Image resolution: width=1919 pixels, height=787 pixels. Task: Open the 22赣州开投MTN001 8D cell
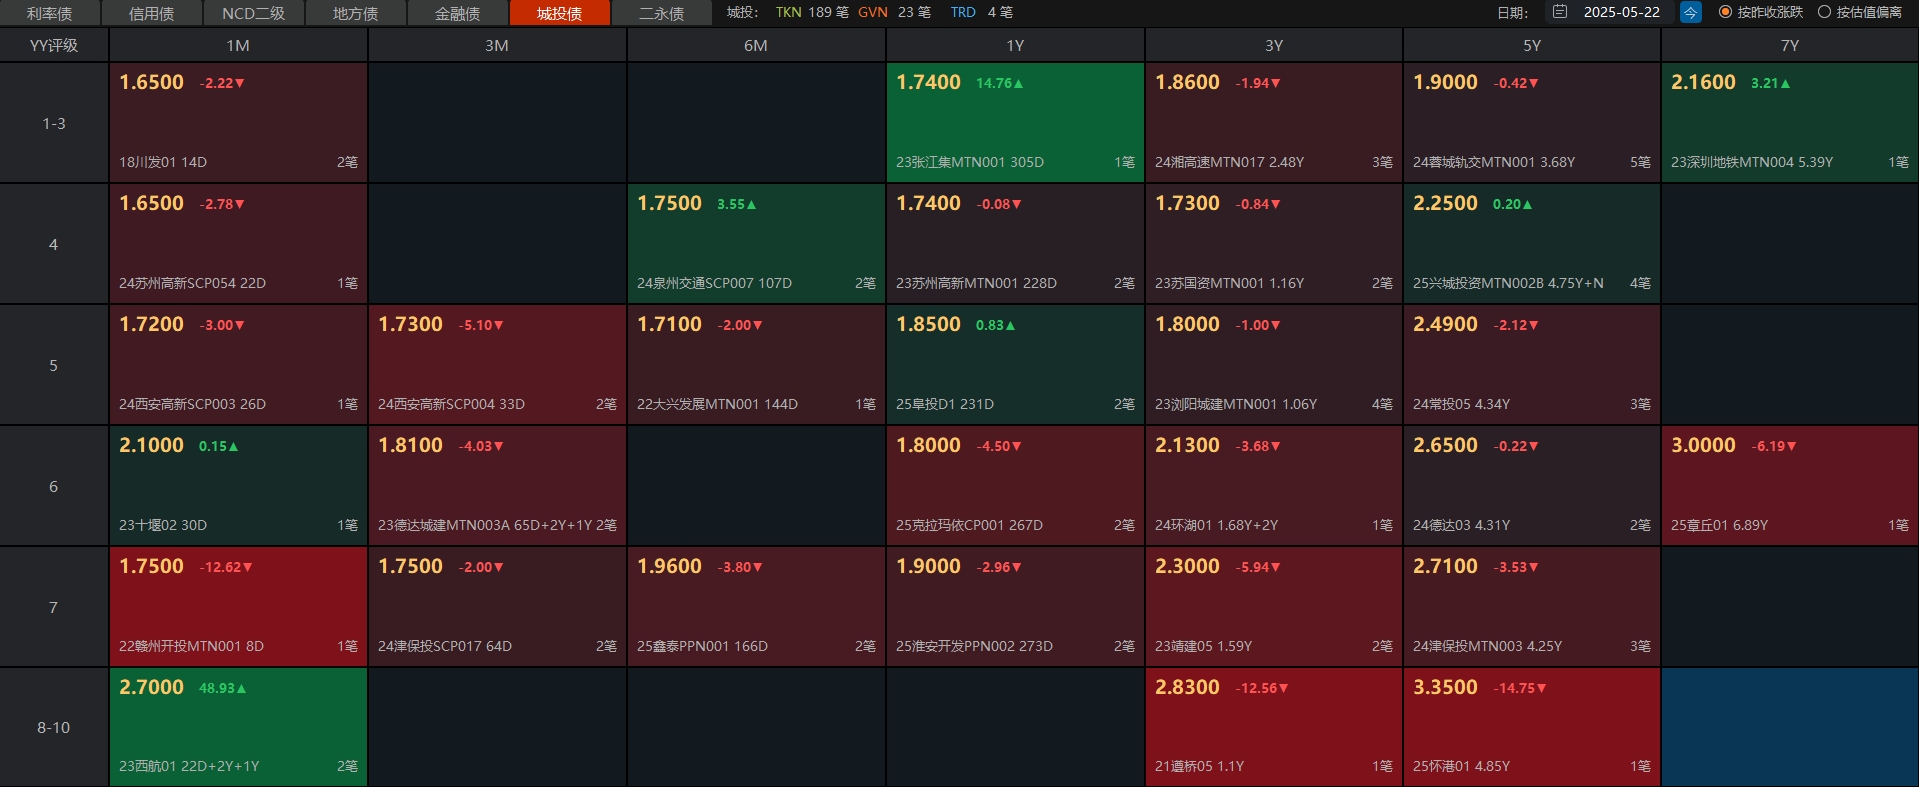(238, 607)
